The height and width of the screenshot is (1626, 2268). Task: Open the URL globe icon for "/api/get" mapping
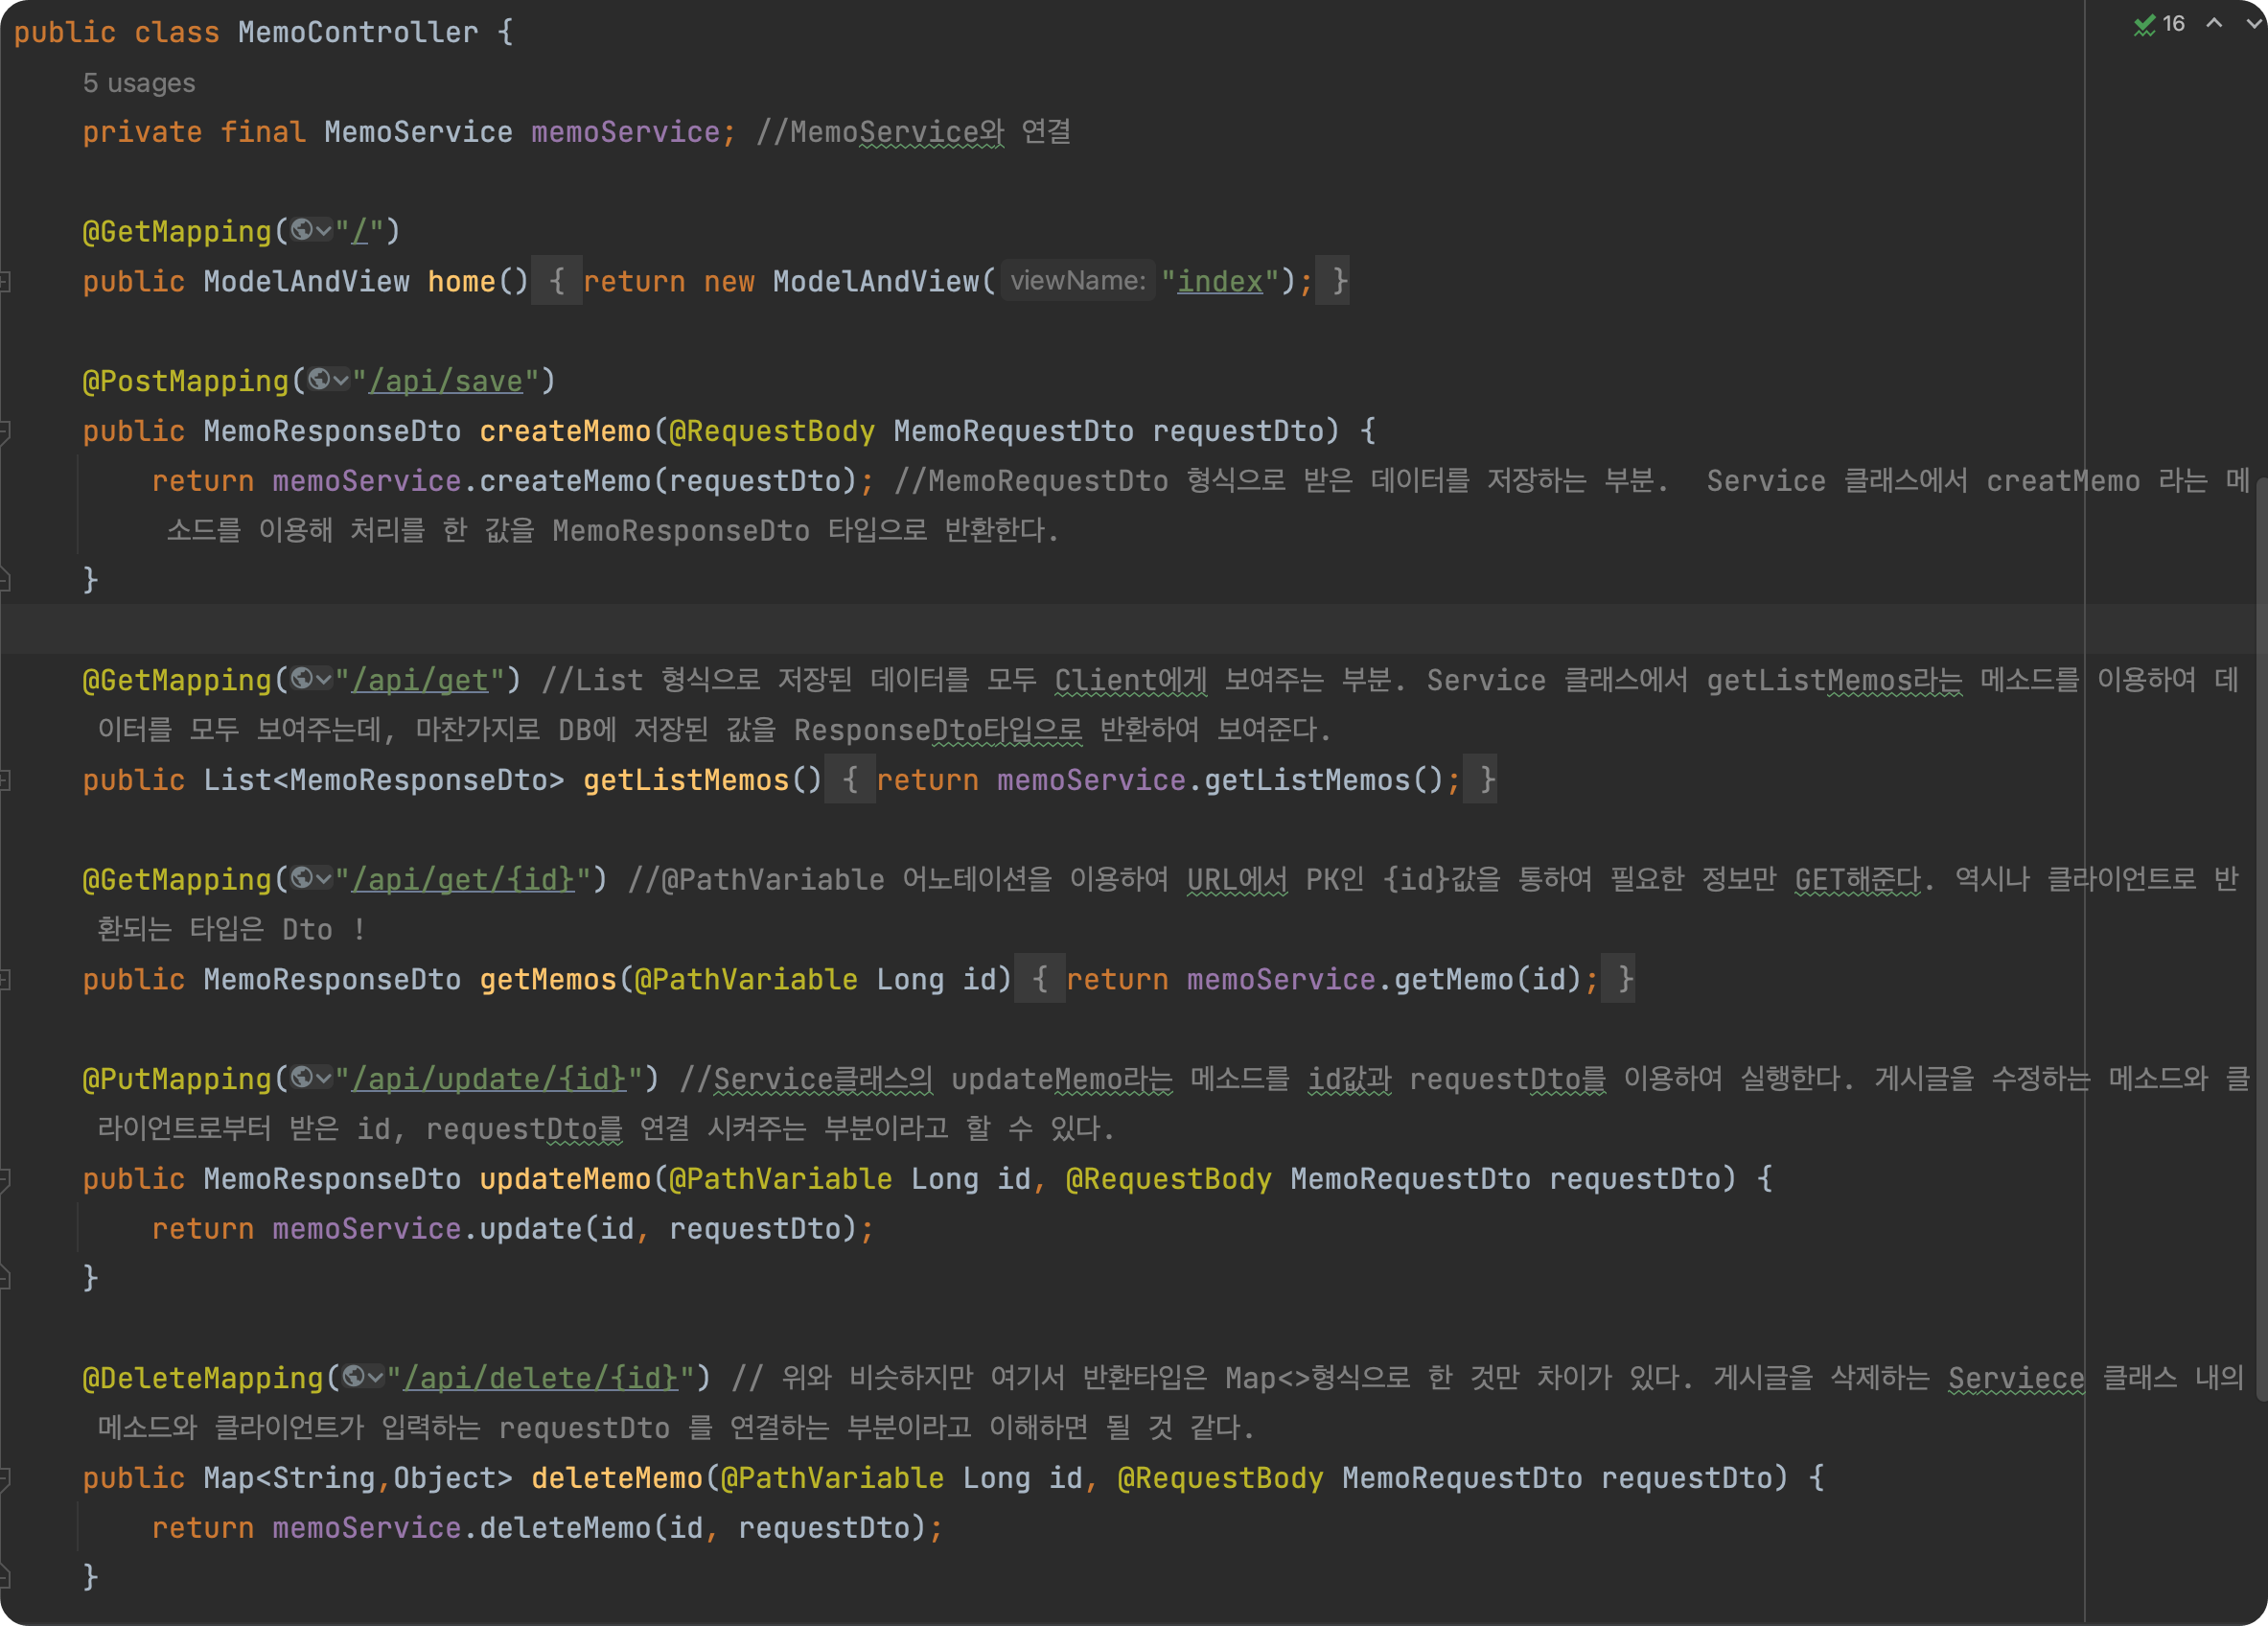click(x=303, y=680)
